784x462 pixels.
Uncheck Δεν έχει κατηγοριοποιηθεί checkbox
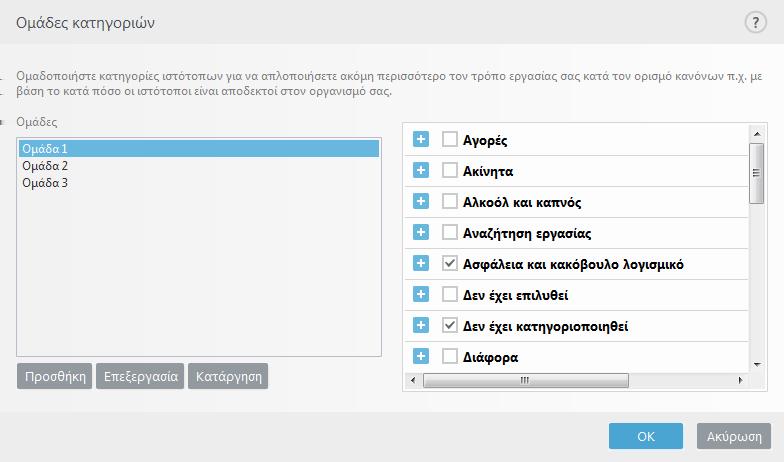click(450, 325)
